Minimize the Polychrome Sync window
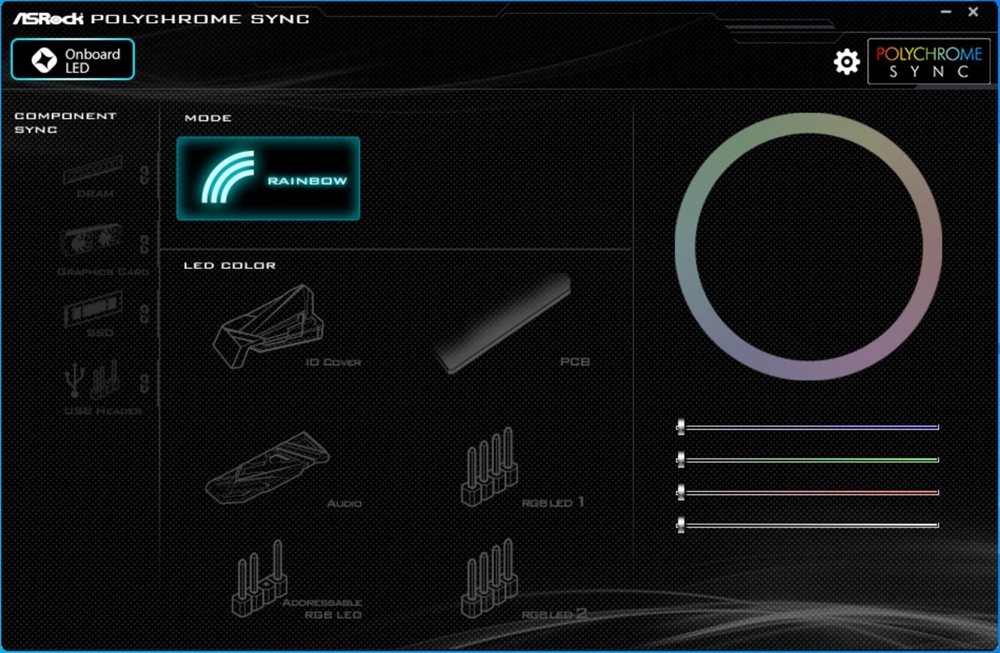 click(x=946, y=11)
